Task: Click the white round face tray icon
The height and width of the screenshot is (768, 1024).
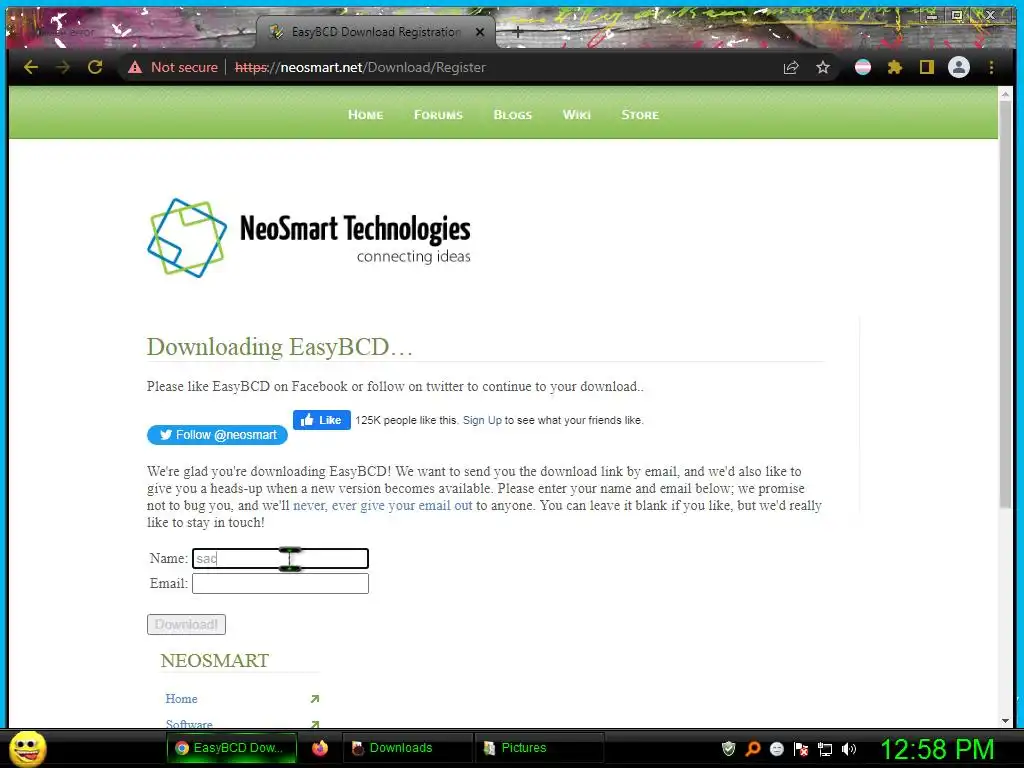Action: pos(776,748)
